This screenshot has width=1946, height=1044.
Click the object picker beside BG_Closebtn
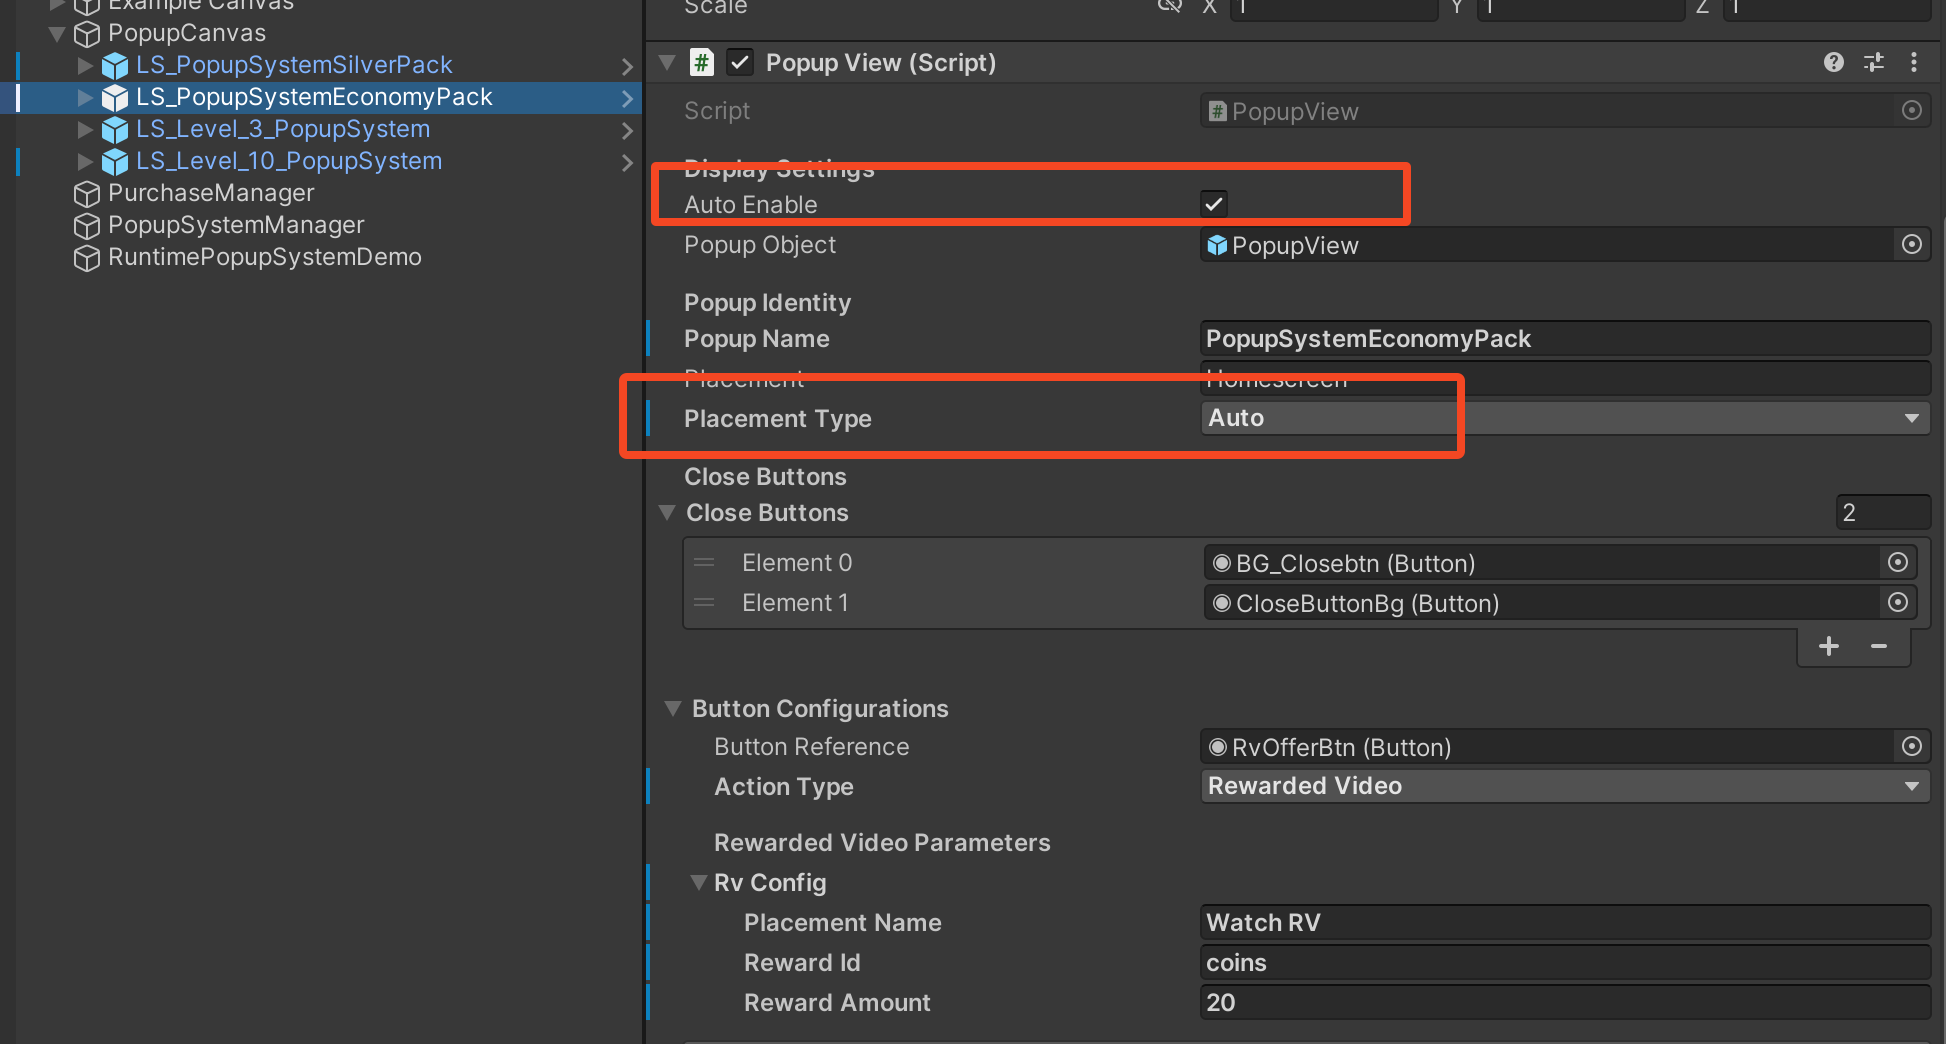[x=1897, y=563]
